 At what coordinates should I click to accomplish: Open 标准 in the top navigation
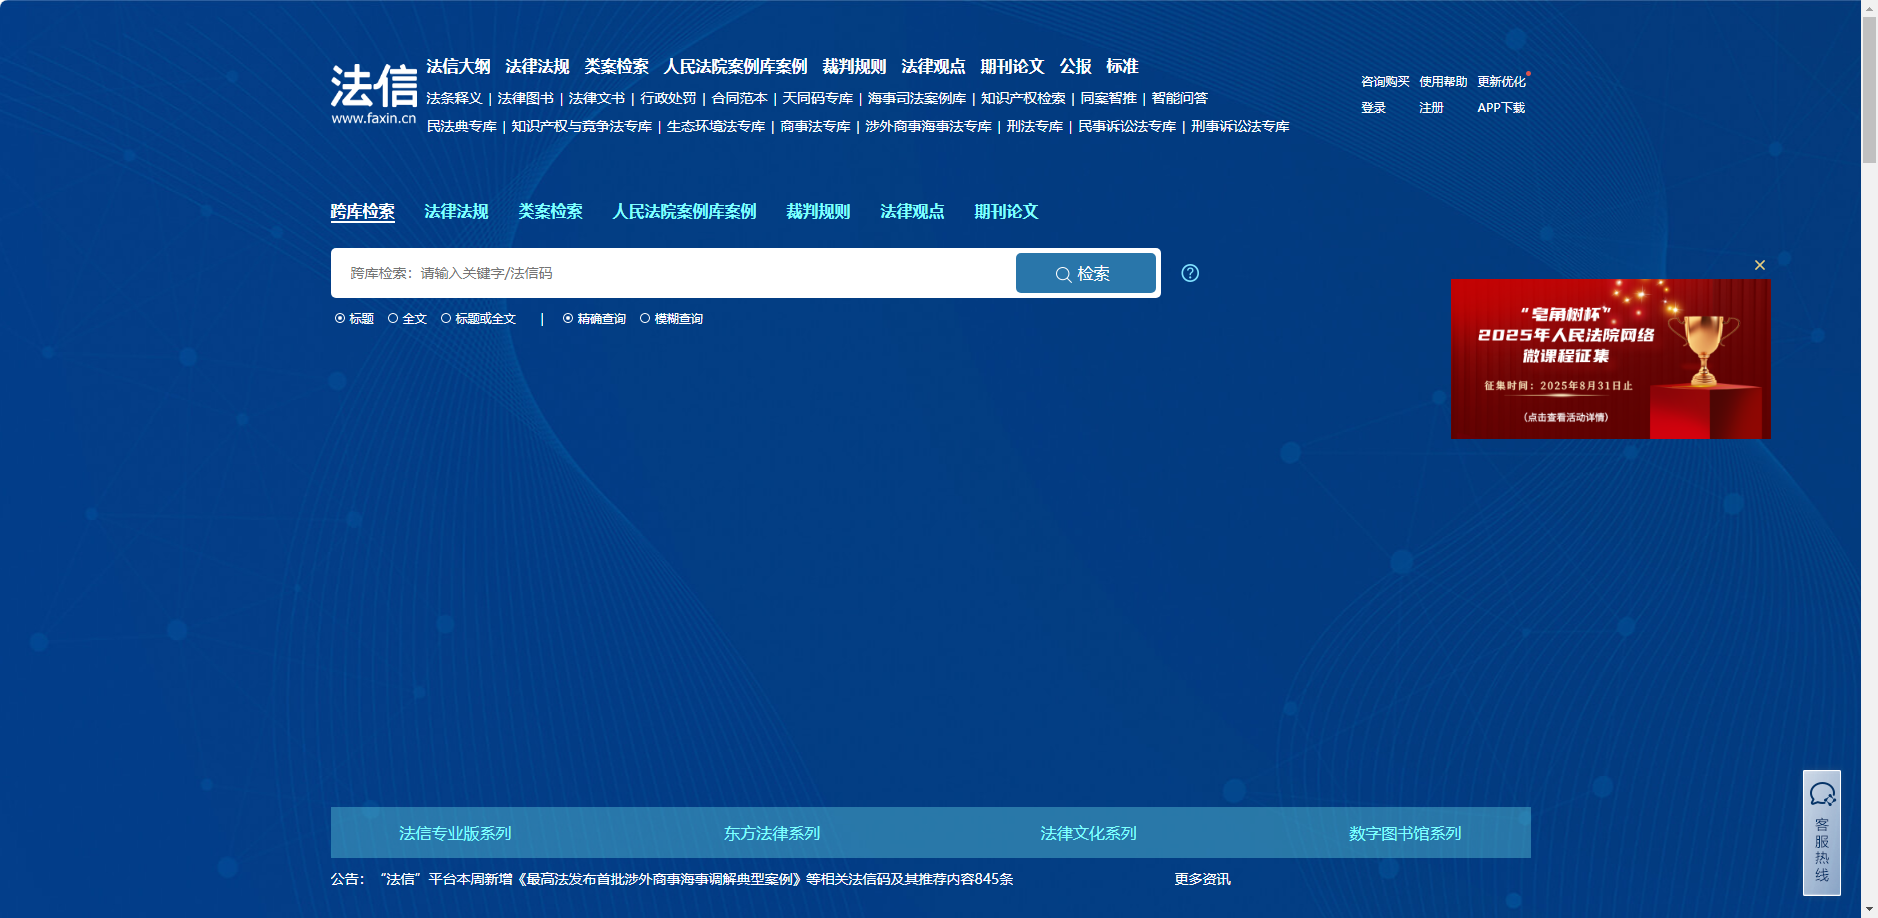(1122, 67)
